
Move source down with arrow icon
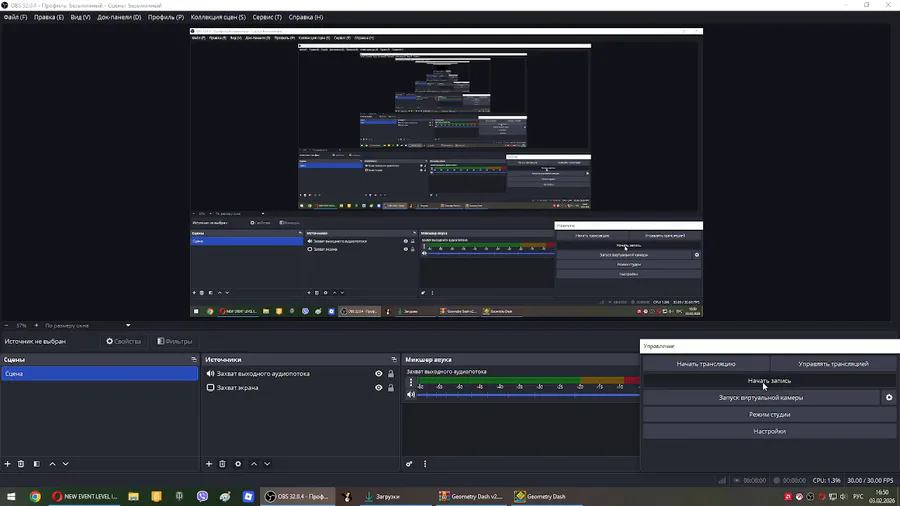[267, 464]
